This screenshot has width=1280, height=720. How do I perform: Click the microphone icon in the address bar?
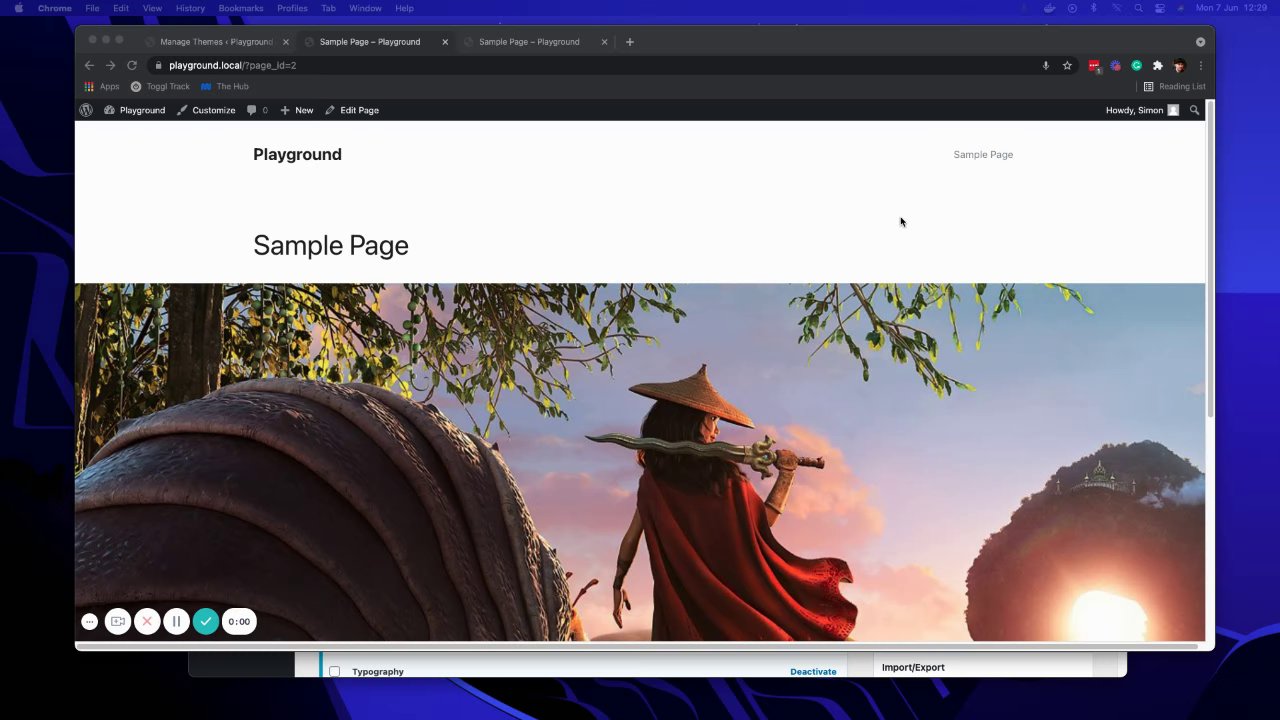1046,65
